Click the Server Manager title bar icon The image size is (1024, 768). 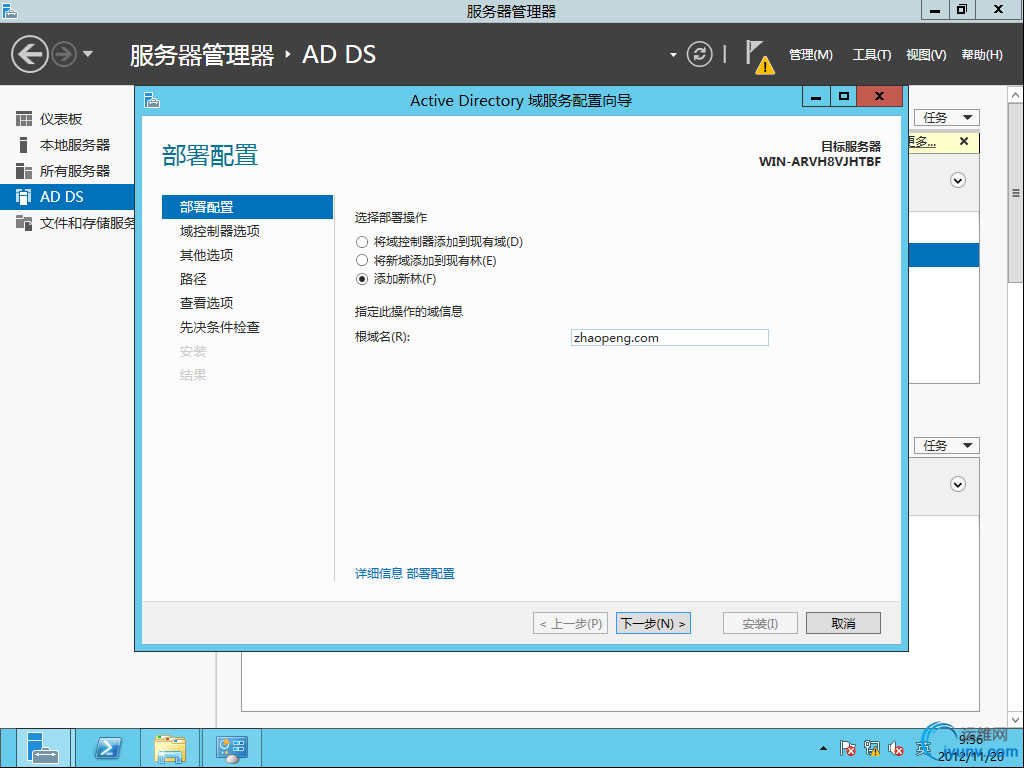(10, 10)
